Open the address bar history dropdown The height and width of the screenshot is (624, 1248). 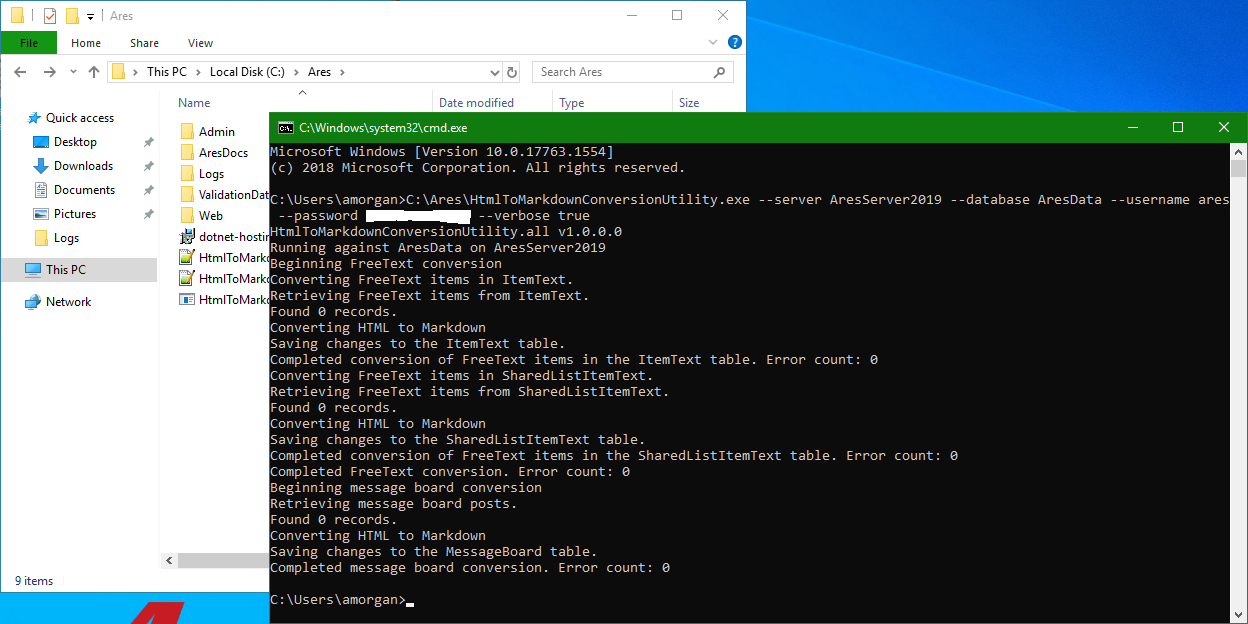(493, 72)
